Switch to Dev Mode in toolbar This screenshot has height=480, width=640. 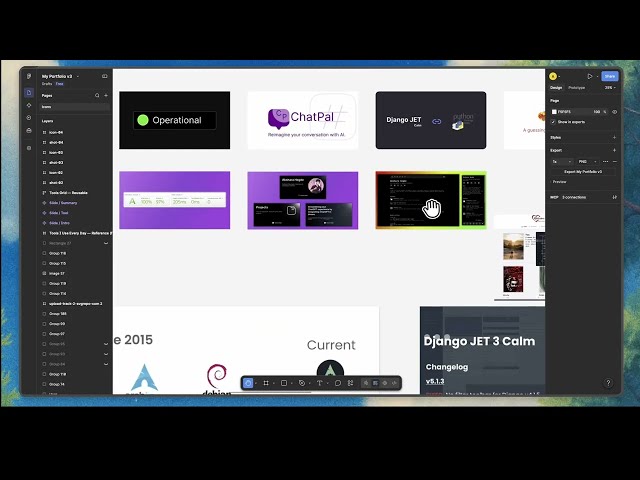click(x=394, y=383)
